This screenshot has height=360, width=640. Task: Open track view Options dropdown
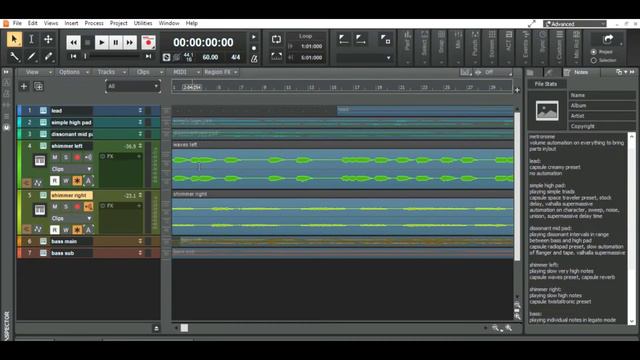(x=73, y=72)
